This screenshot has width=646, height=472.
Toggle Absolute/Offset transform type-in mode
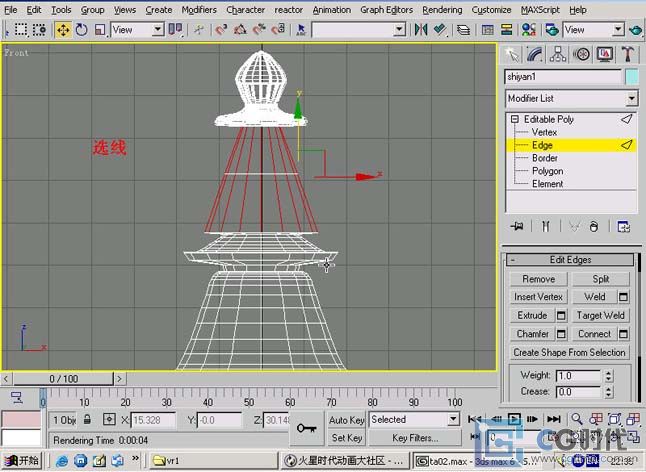(x=109, y=420)
